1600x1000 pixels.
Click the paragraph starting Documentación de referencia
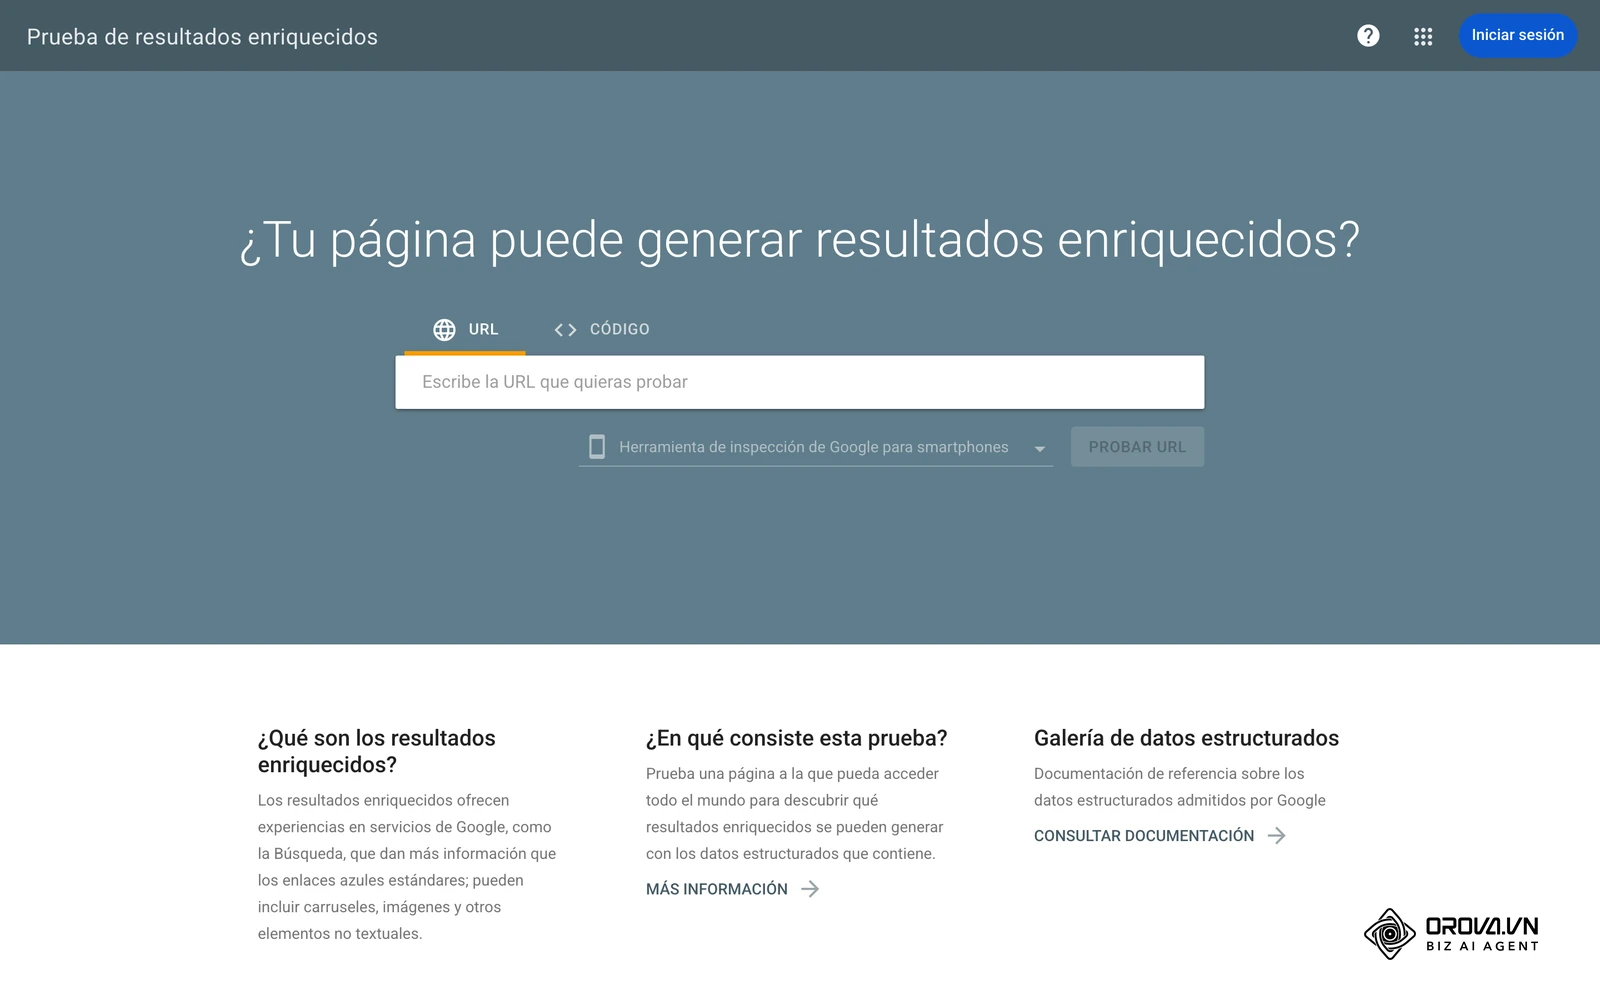(1180, 787)
